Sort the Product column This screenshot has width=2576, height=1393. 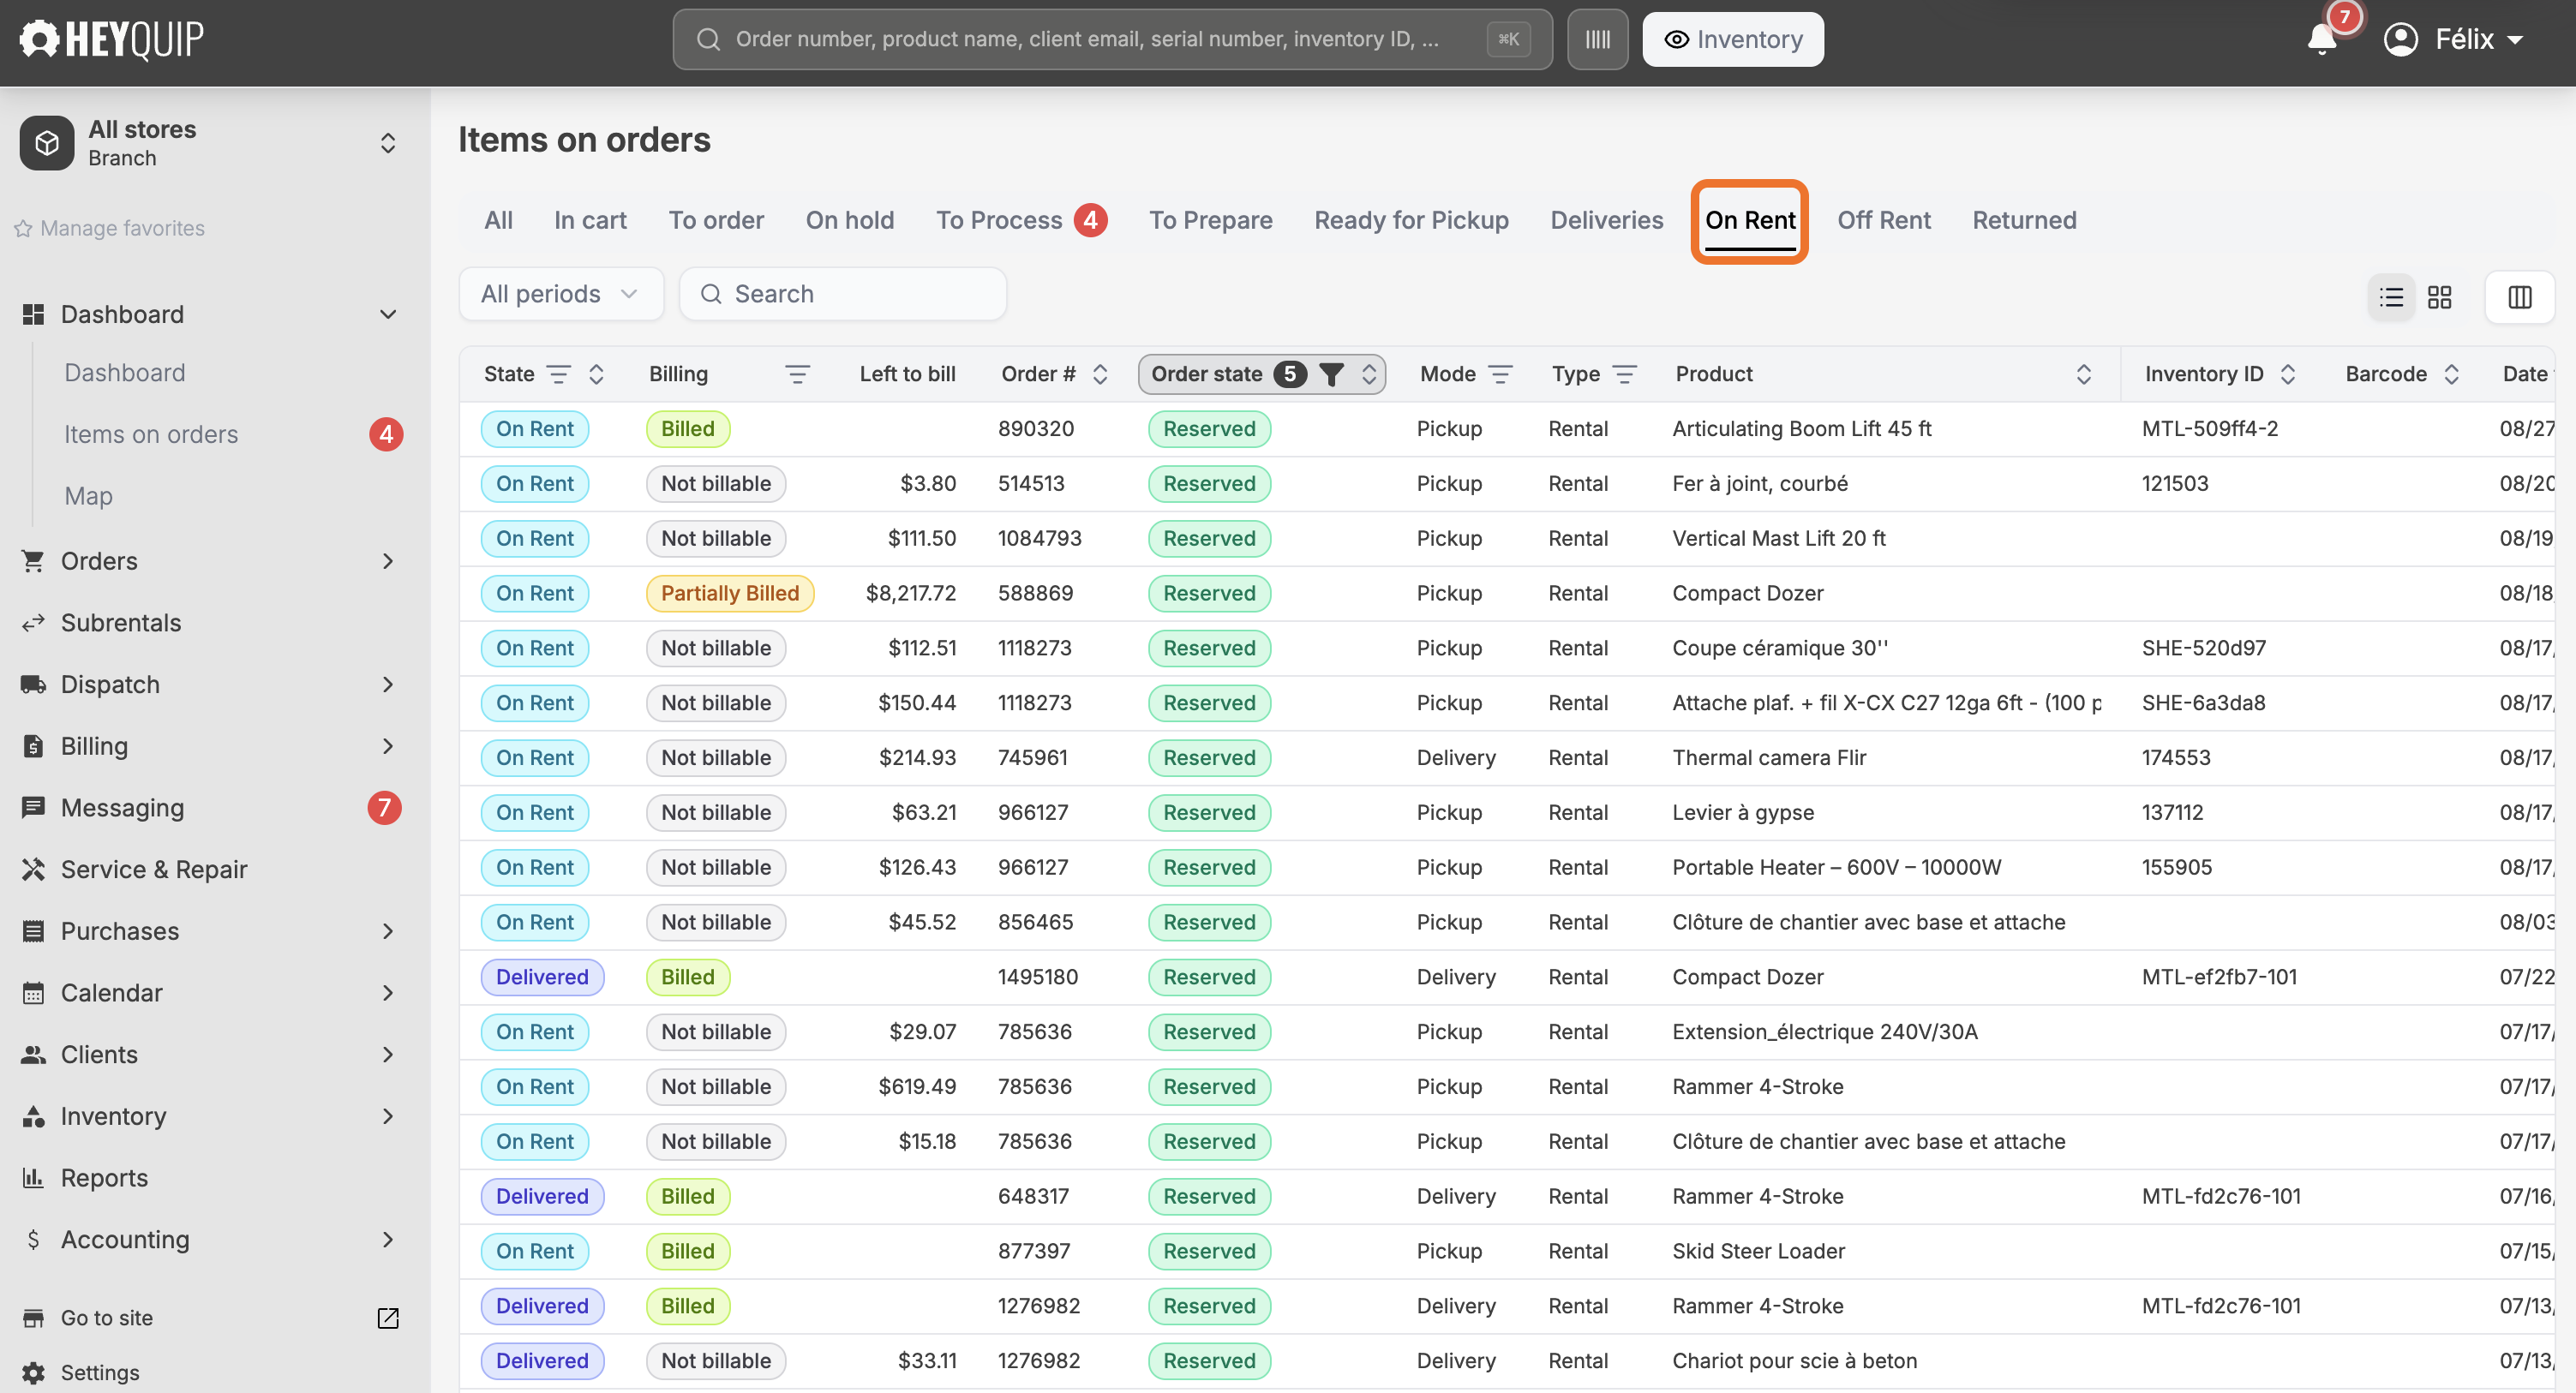click(2084, 374)
